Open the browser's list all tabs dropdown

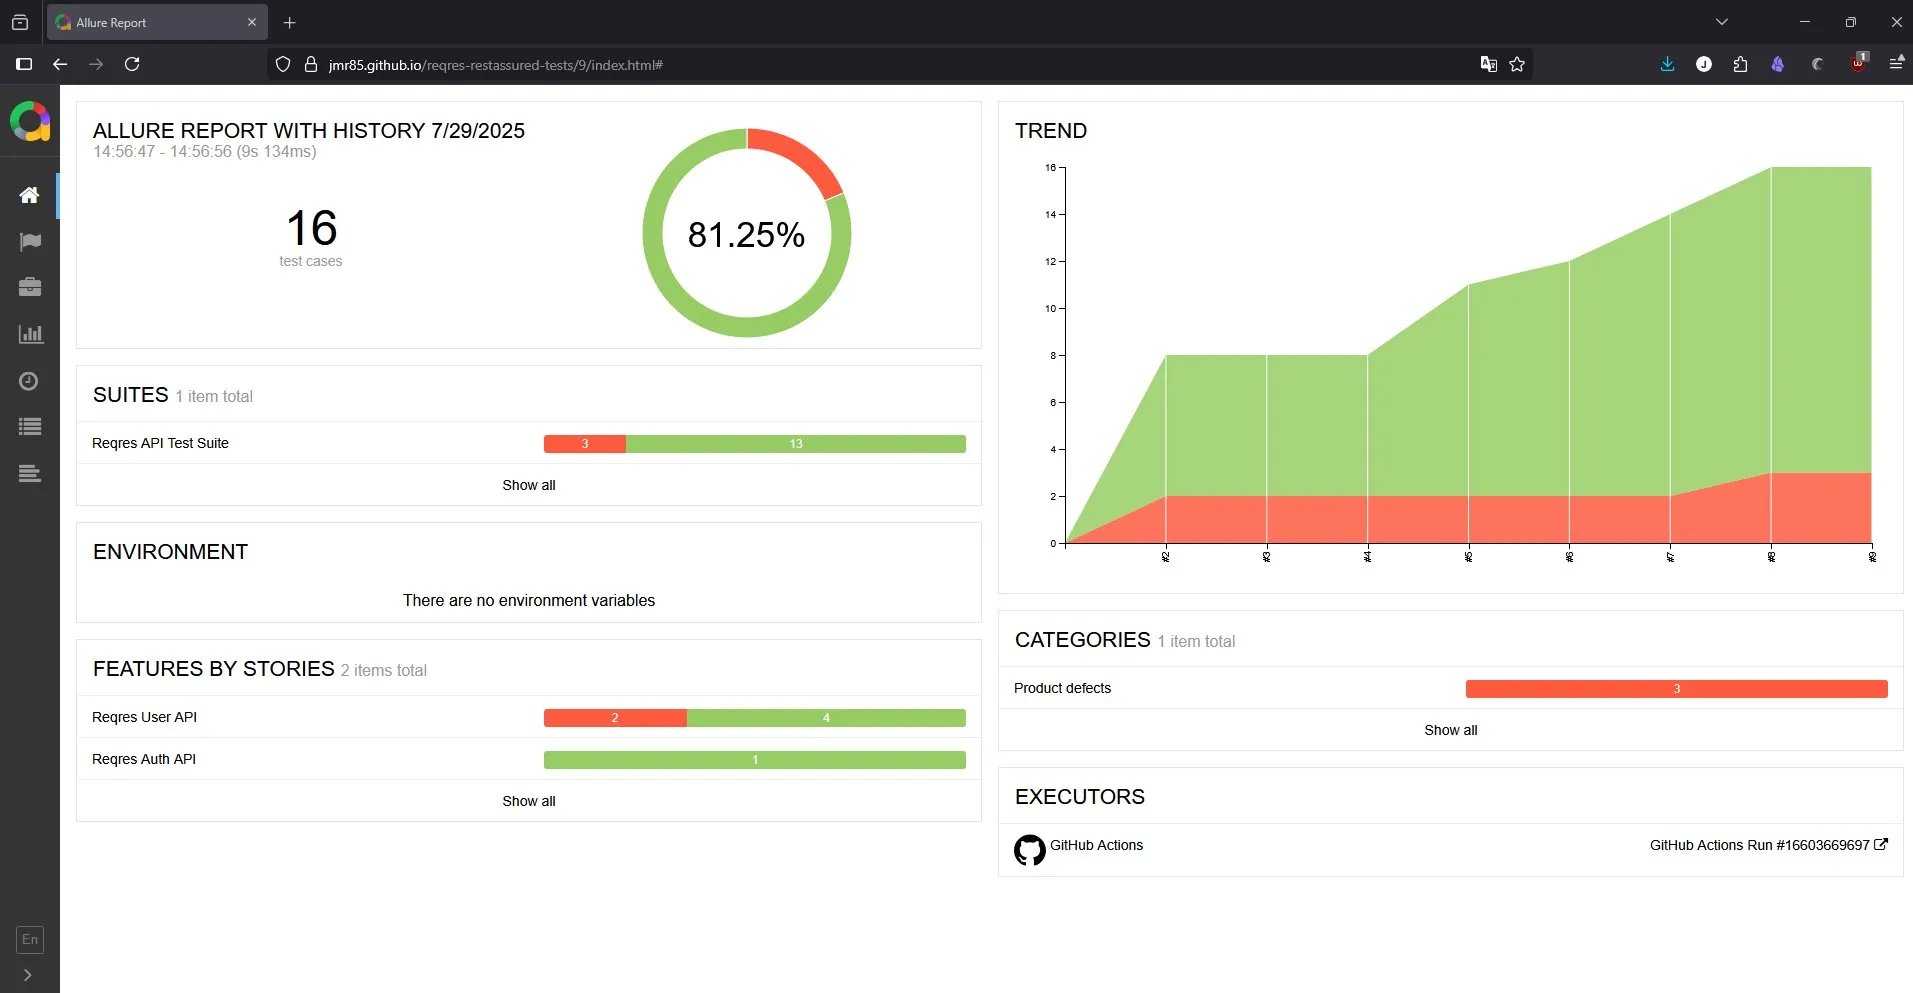pyautogui.click(x=1721, y=22)
